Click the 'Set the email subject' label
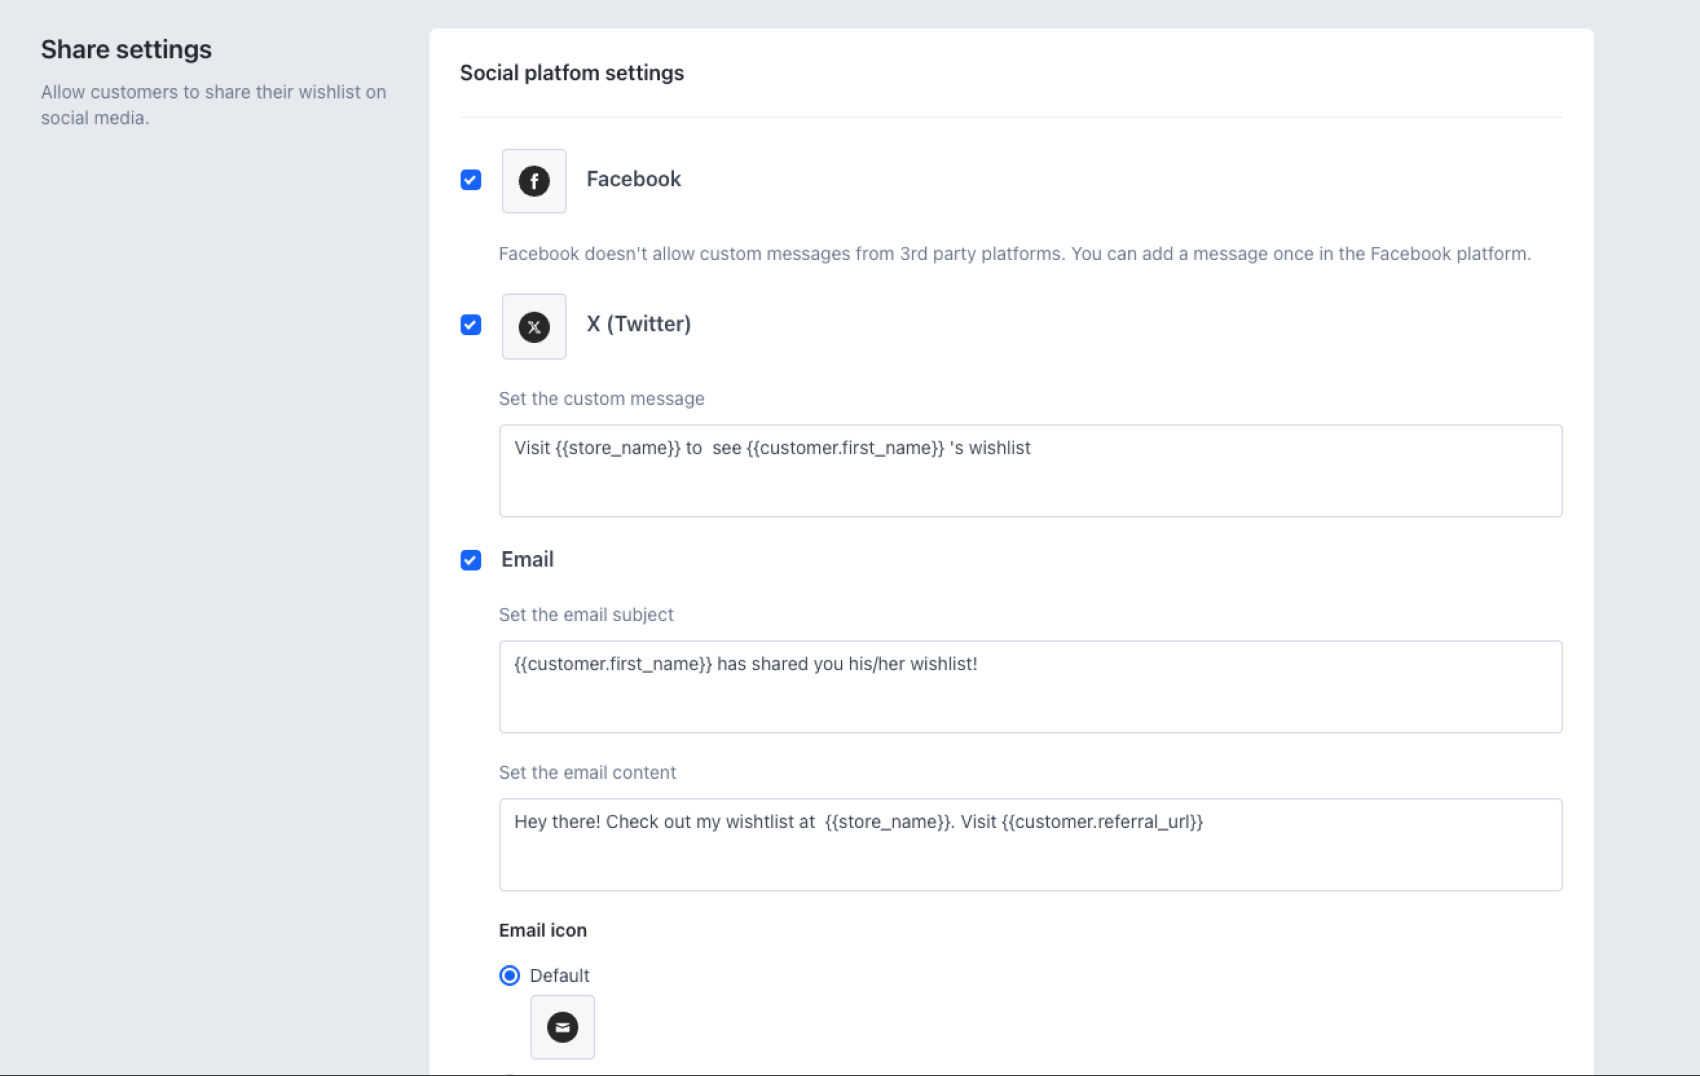The width and height of the screenshot is (1700, 1076). pos(586,615)
